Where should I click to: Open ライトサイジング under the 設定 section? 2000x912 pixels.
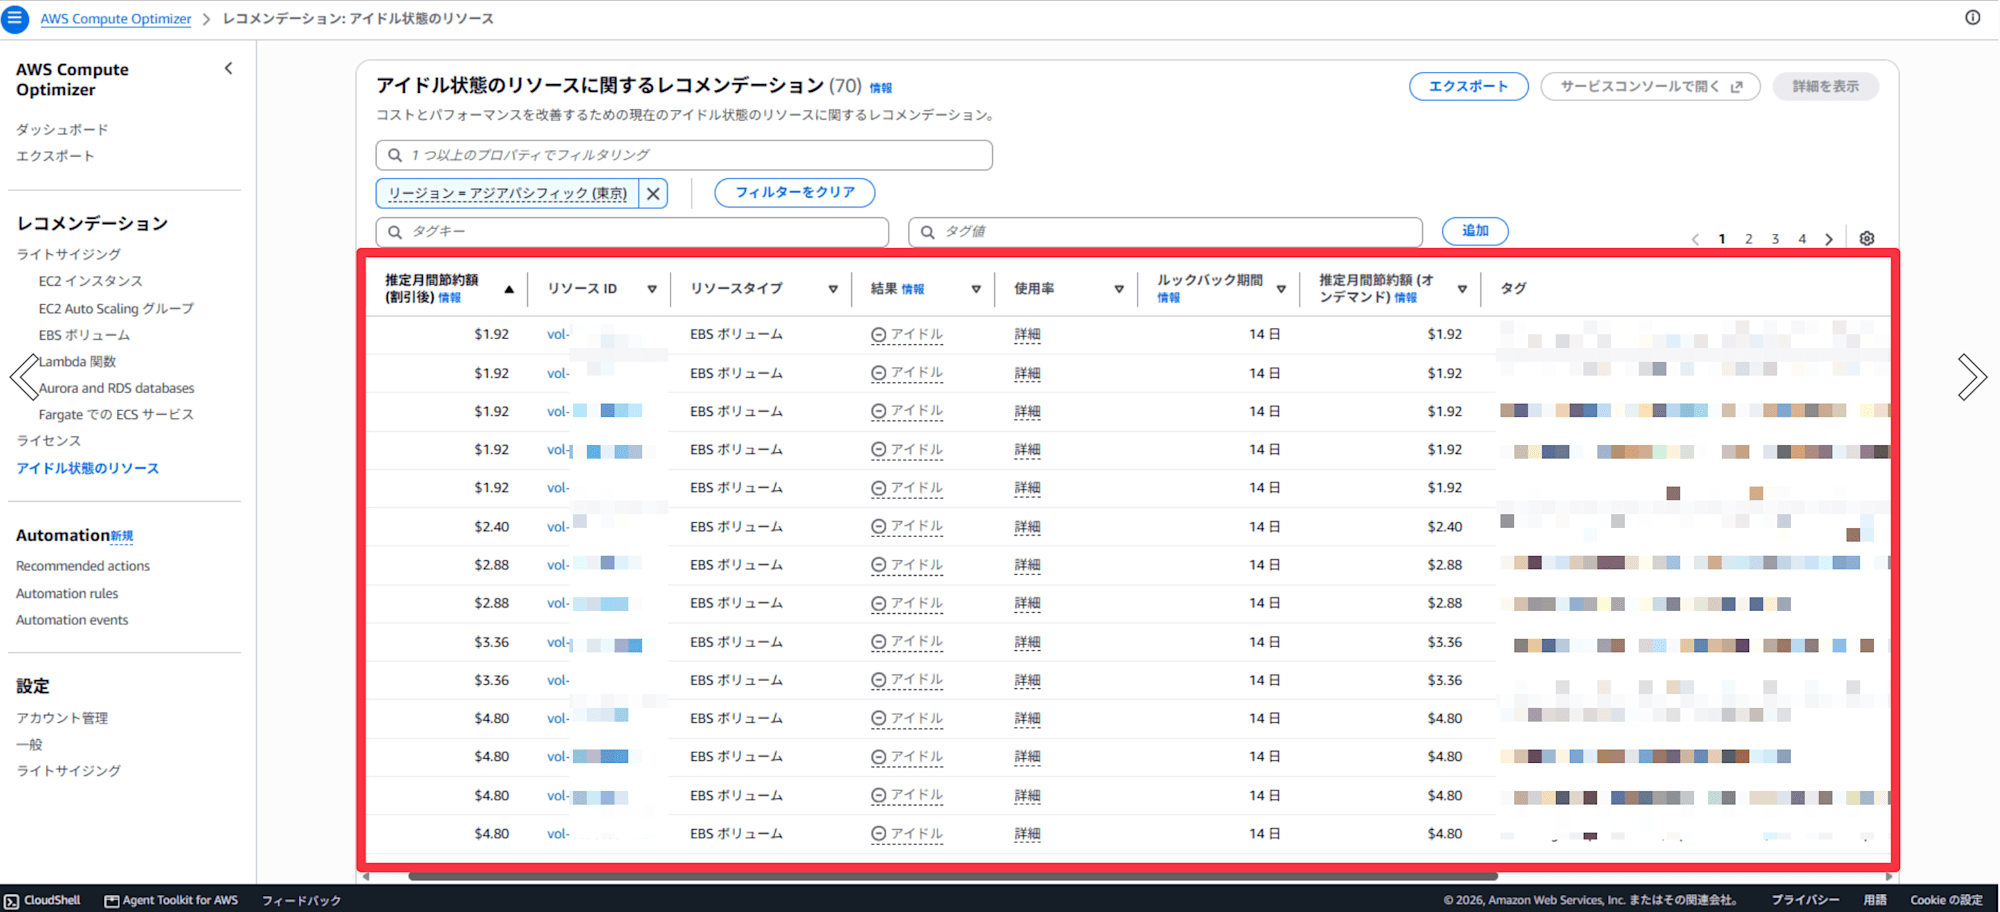68,770
